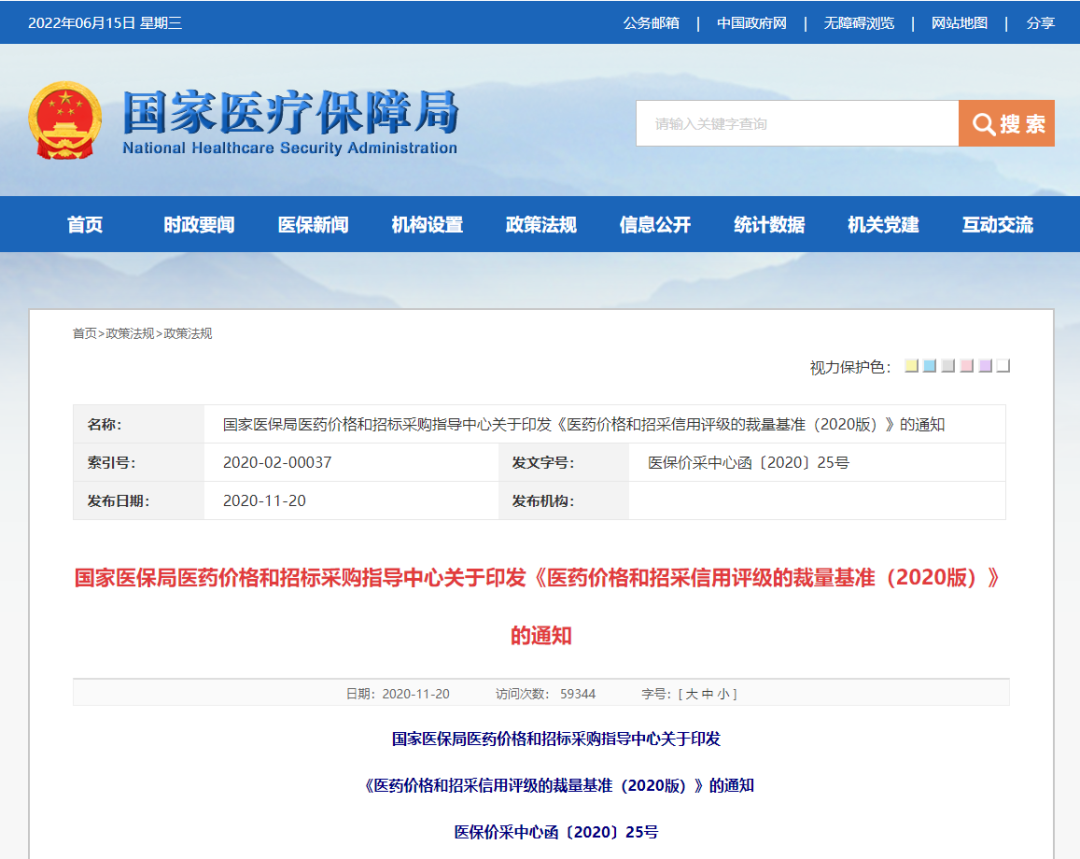Select white eye-protection color swatch
The width and height of the screenshot is (1080, 859).
click(x=1004, y=366)
